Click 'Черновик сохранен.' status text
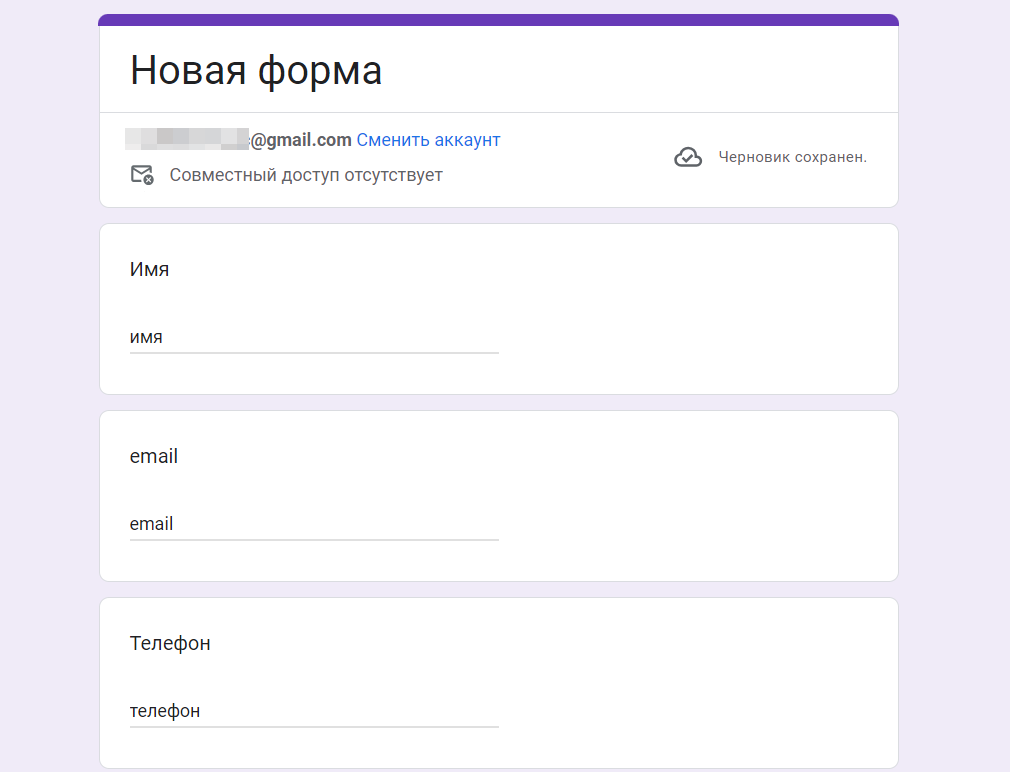 click(x=792, y=157)
